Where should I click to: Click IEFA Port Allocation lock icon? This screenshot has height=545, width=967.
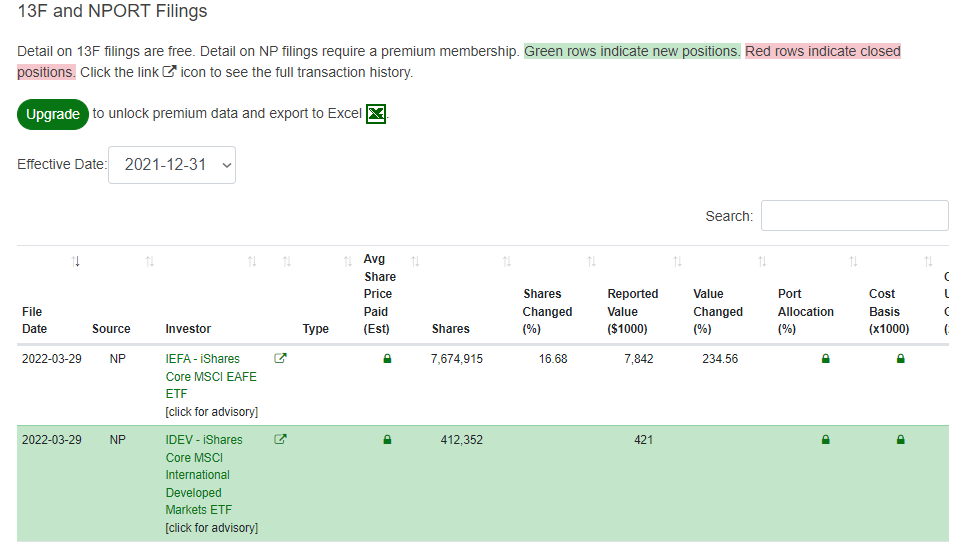click(825, 359)
